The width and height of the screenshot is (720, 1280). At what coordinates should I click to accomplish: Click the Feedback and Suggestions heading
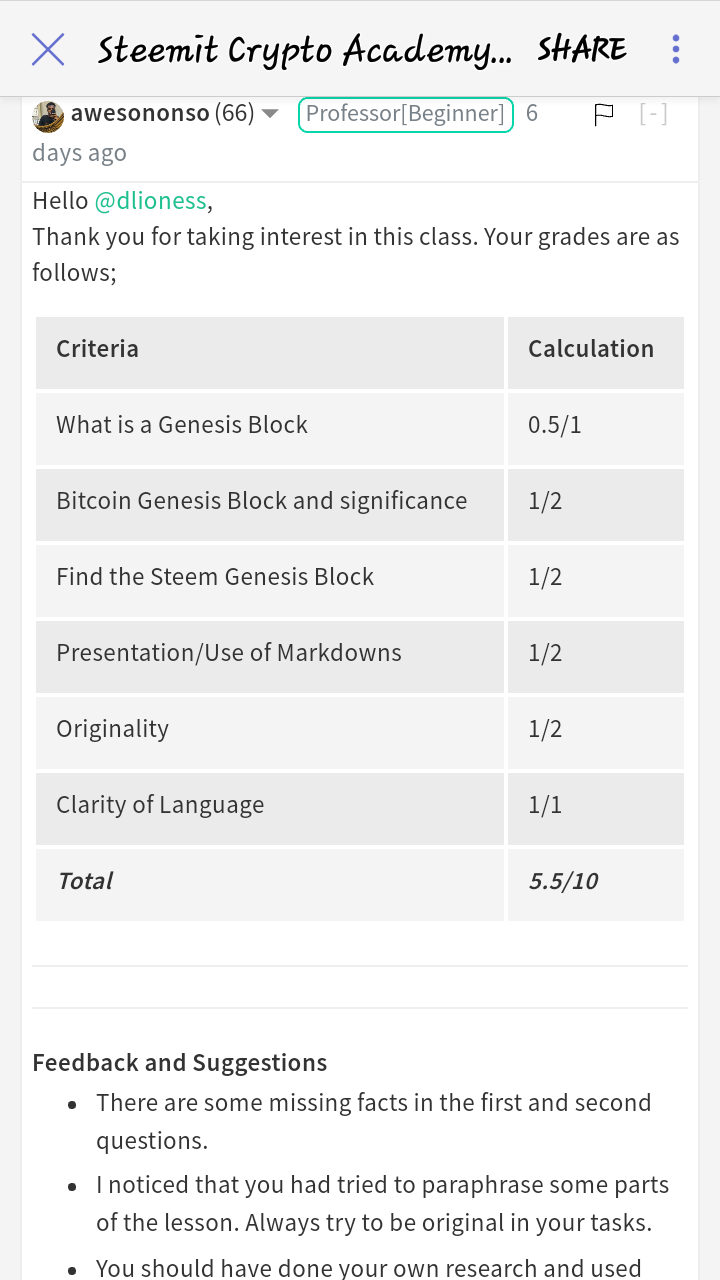click(x=180, y=1062)
